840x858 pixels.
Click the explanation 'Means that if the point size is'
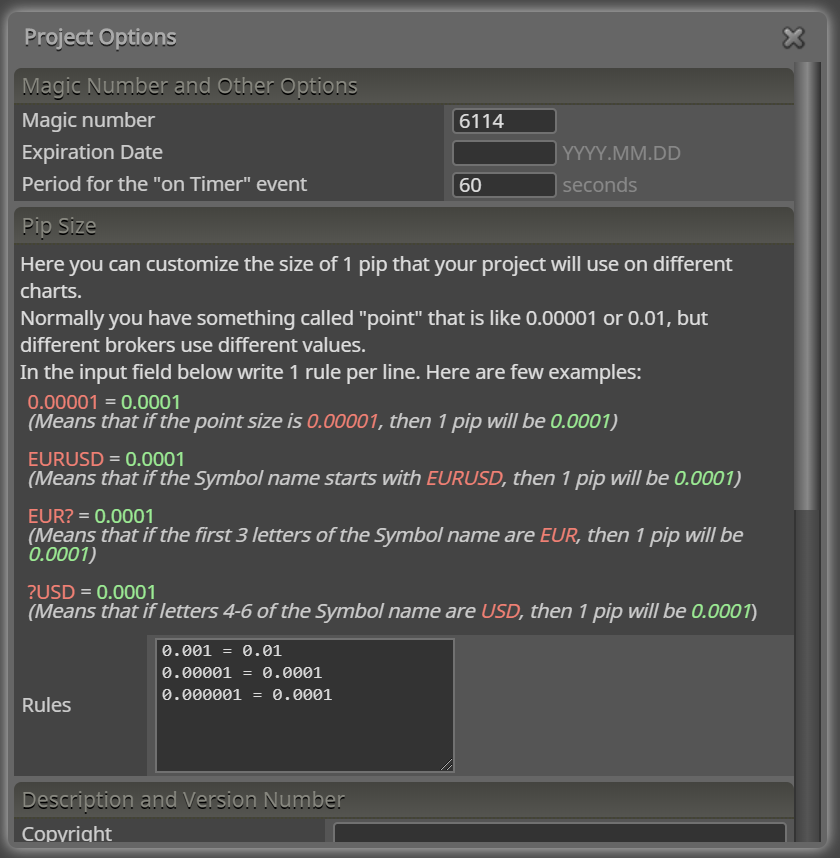coord(167,421)
